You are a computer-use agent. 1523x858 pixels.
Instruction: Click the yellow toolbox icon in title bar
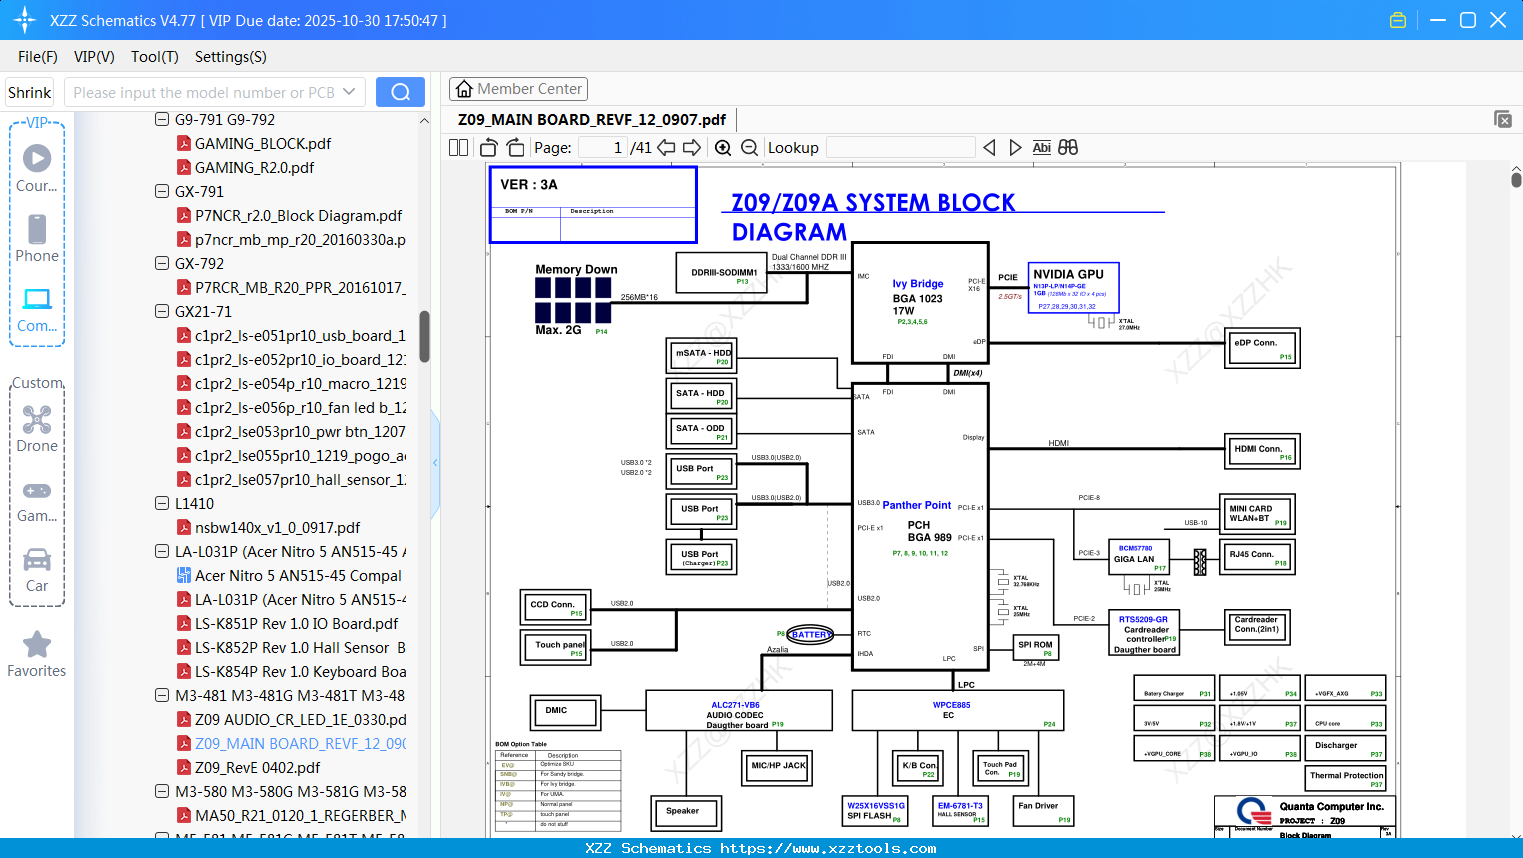[x=1398, y=20]
